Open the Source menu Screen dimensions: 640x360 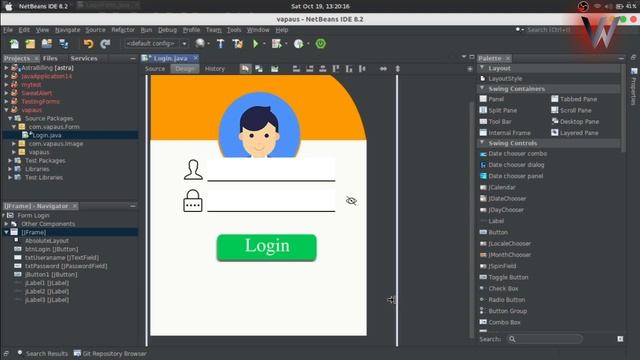tap(95, 30)
